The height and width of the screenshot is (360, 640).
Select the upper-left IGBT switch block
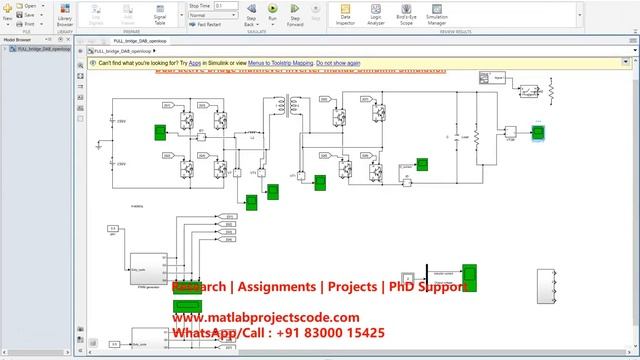[187, 120]
